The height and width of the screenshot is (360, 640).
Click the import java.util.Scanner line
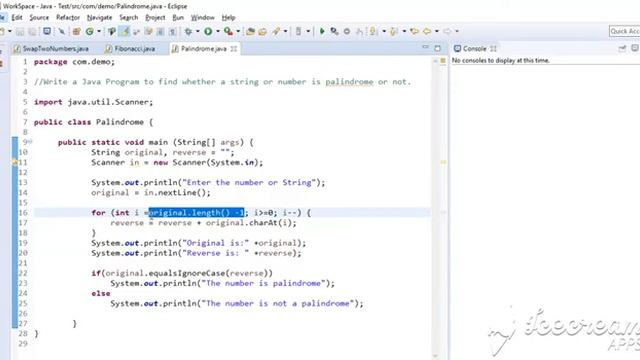coord(93,102)
